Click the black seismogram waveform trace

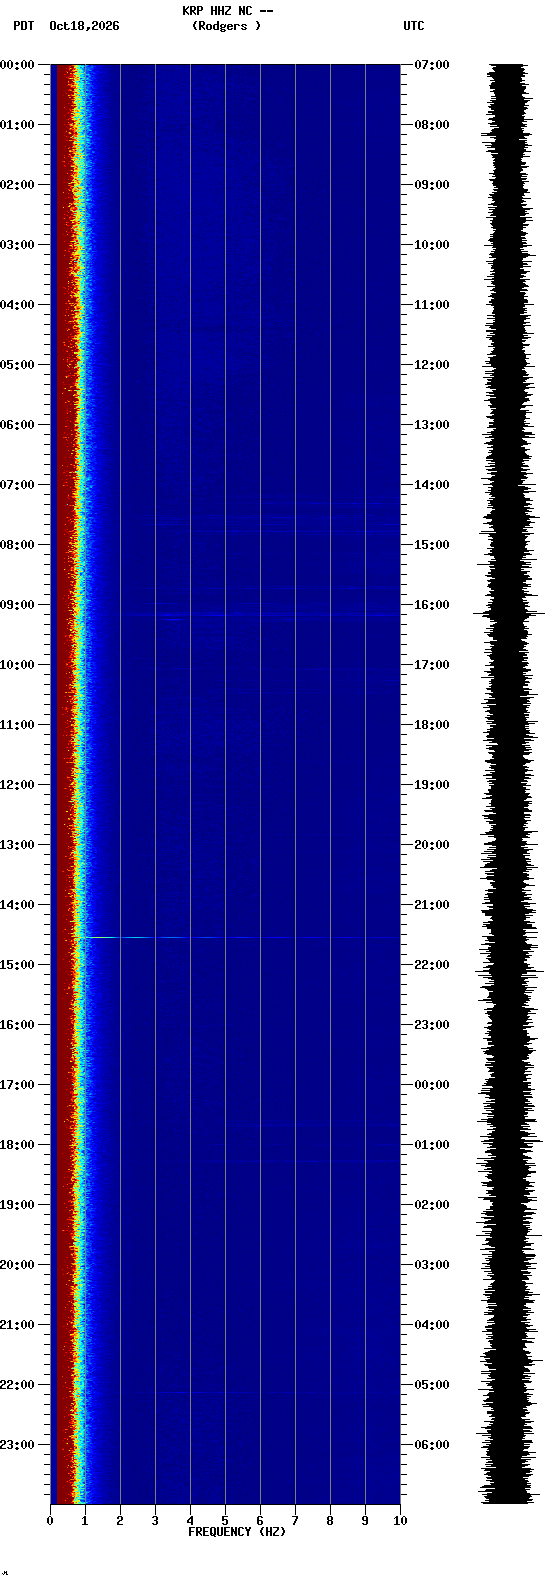point(509,783)
